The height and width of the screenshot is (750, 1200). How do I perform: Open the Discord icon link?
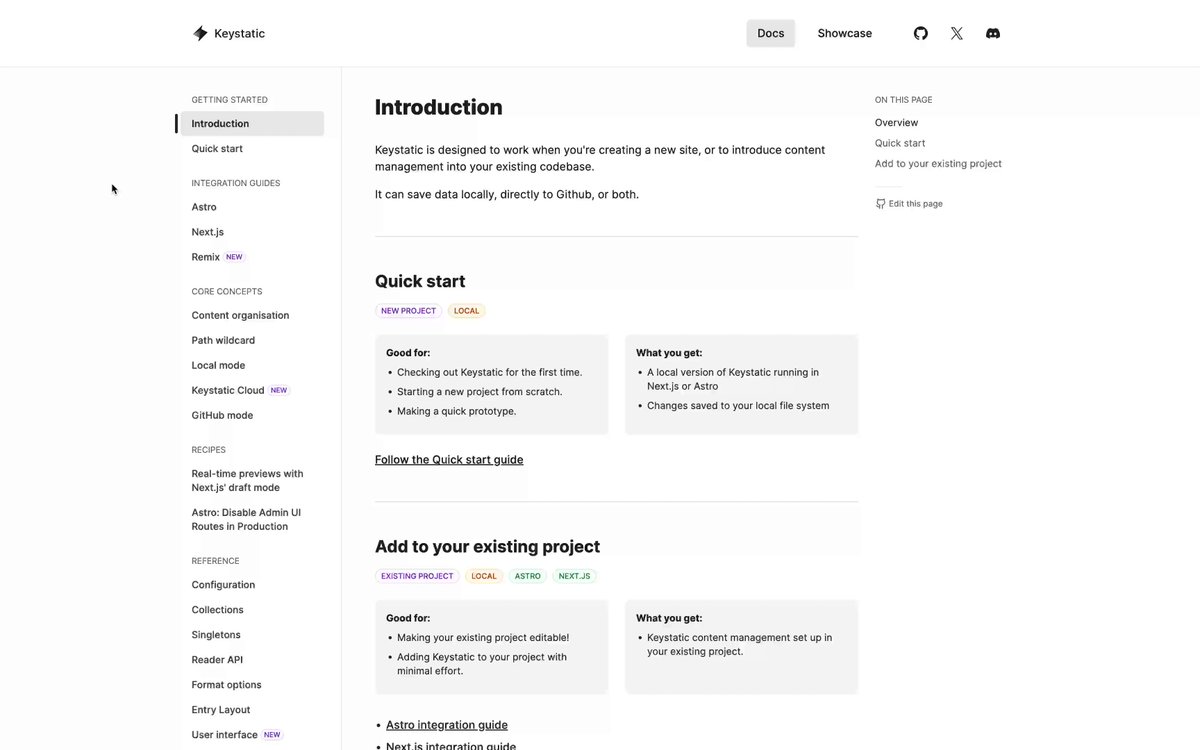click(993, 33)
